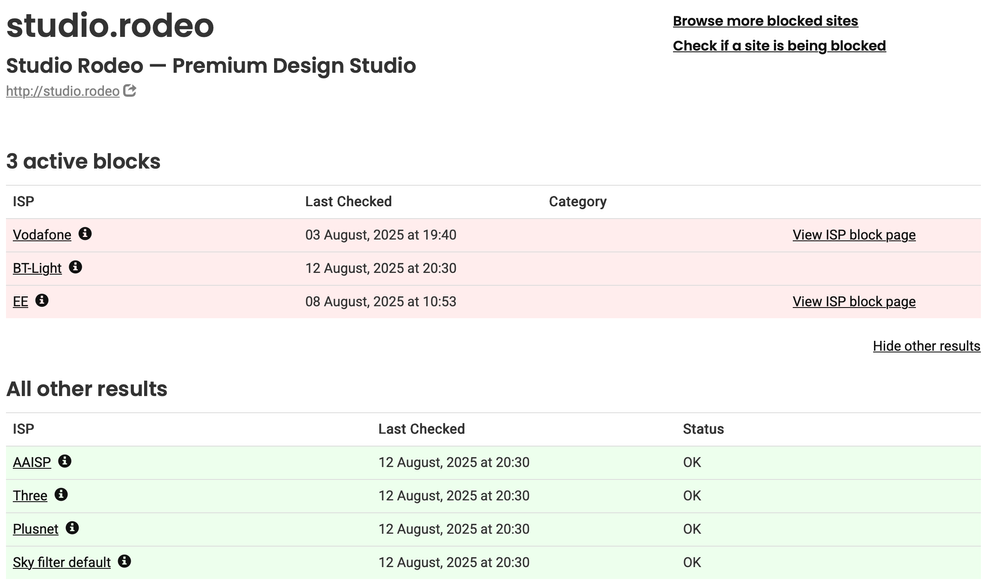Open Check if a site is being blocked
998x586 pixels.
click(x=779, y=46)
